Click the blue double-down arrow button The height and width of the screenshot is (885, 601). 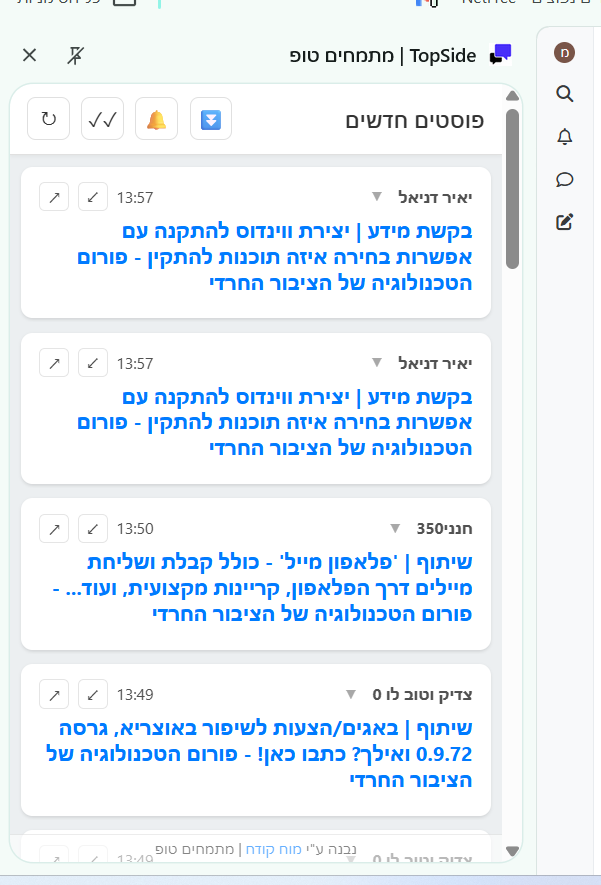tap(210, 120)
